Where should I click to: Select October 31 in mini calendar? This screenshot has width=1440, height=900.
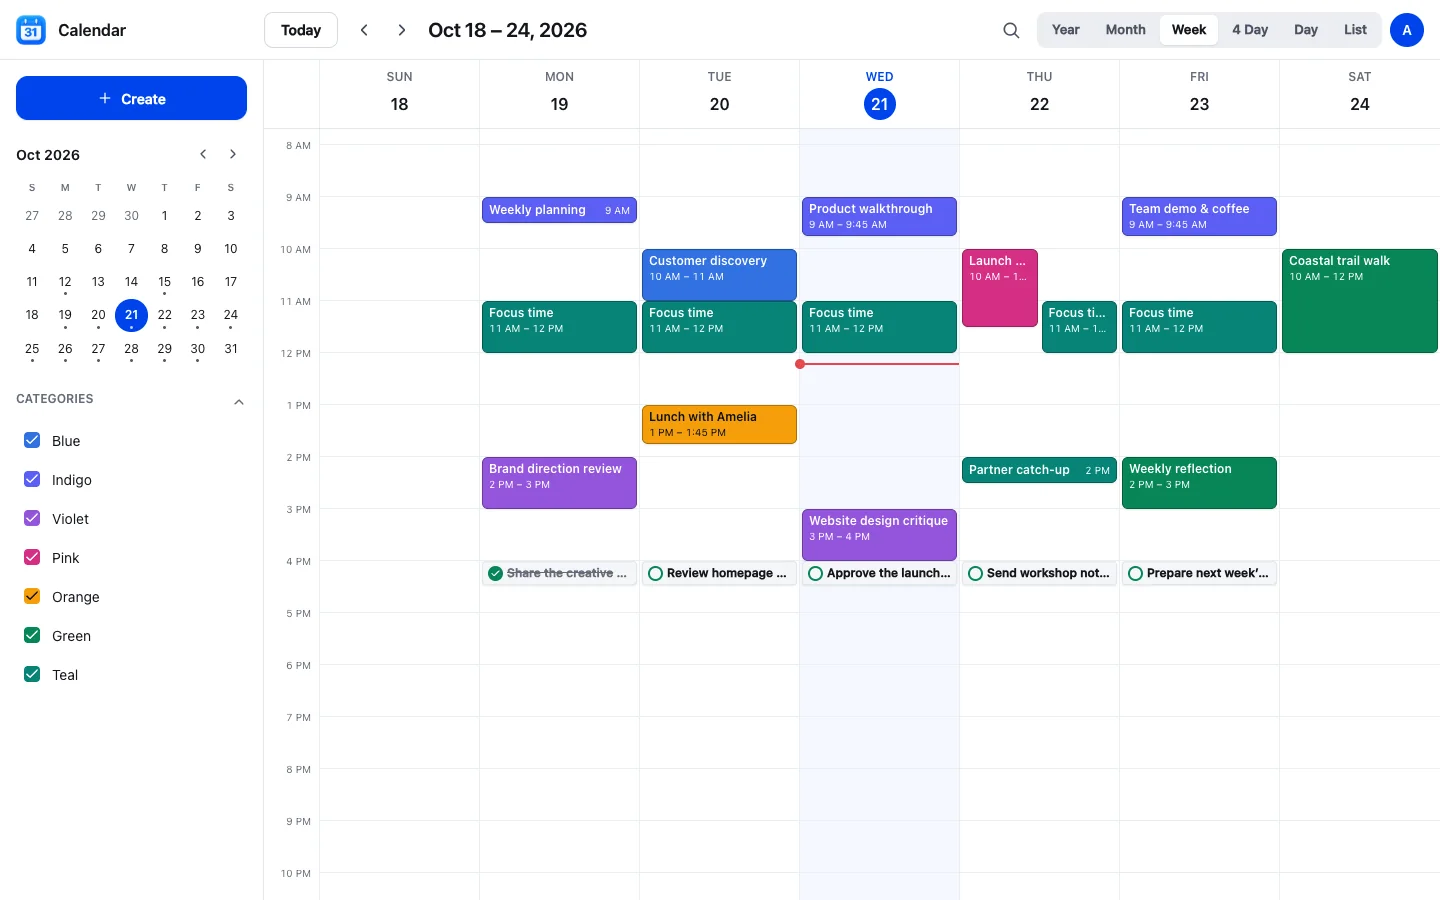click(231, 348)
